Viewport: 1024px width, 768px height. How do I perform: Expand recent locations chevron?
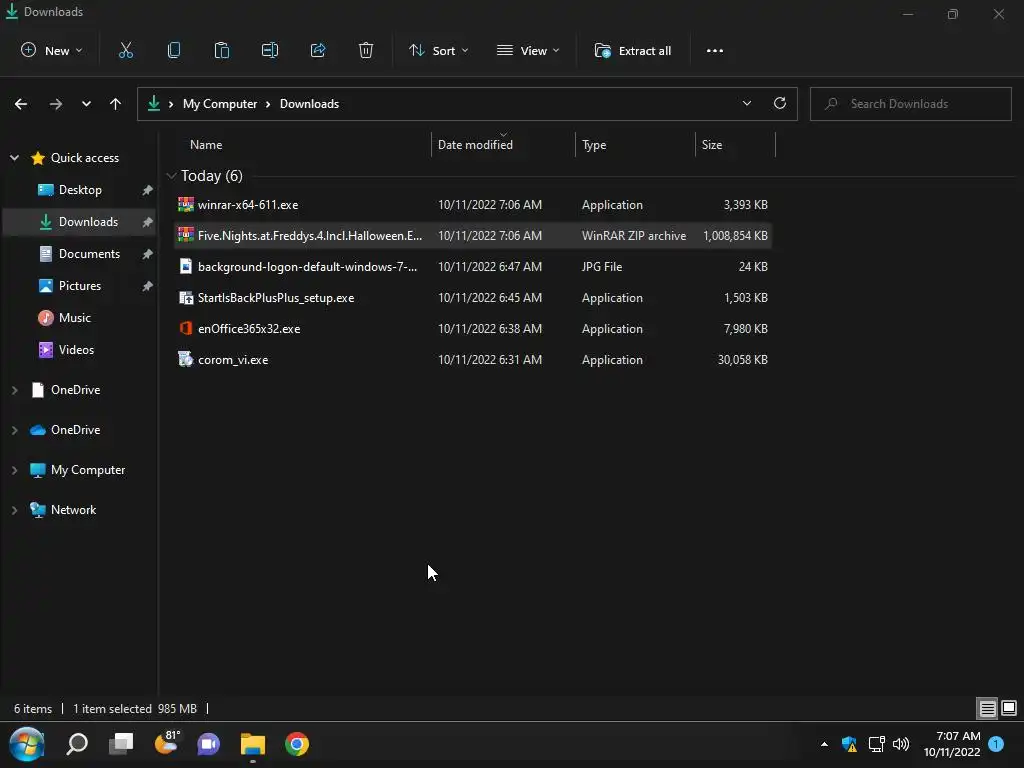(x=86, y=104)
